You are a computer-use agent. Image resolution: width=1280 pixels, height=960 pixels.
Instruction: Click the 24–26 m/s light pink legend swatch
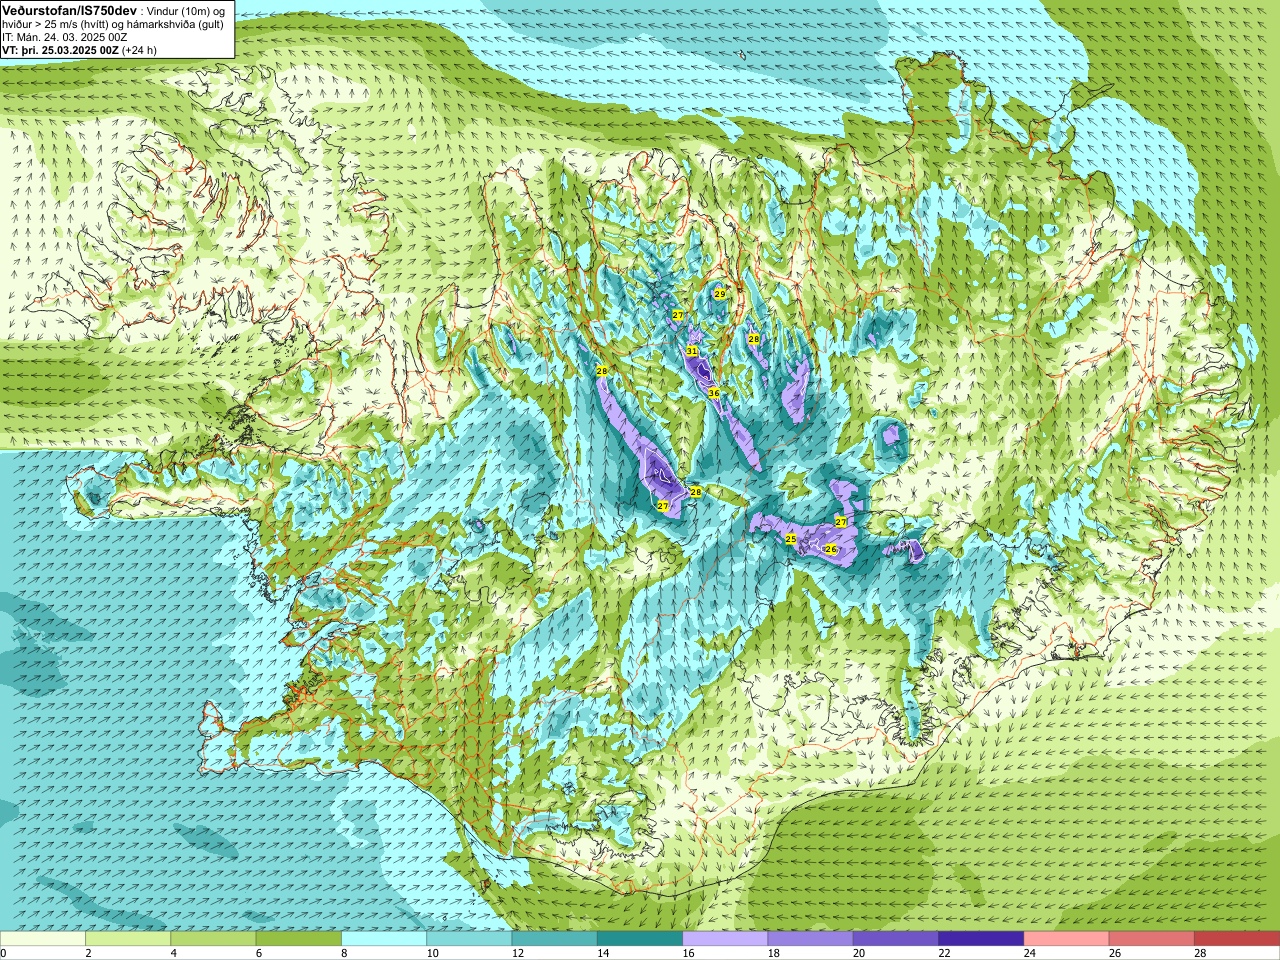pos(1066,939)
